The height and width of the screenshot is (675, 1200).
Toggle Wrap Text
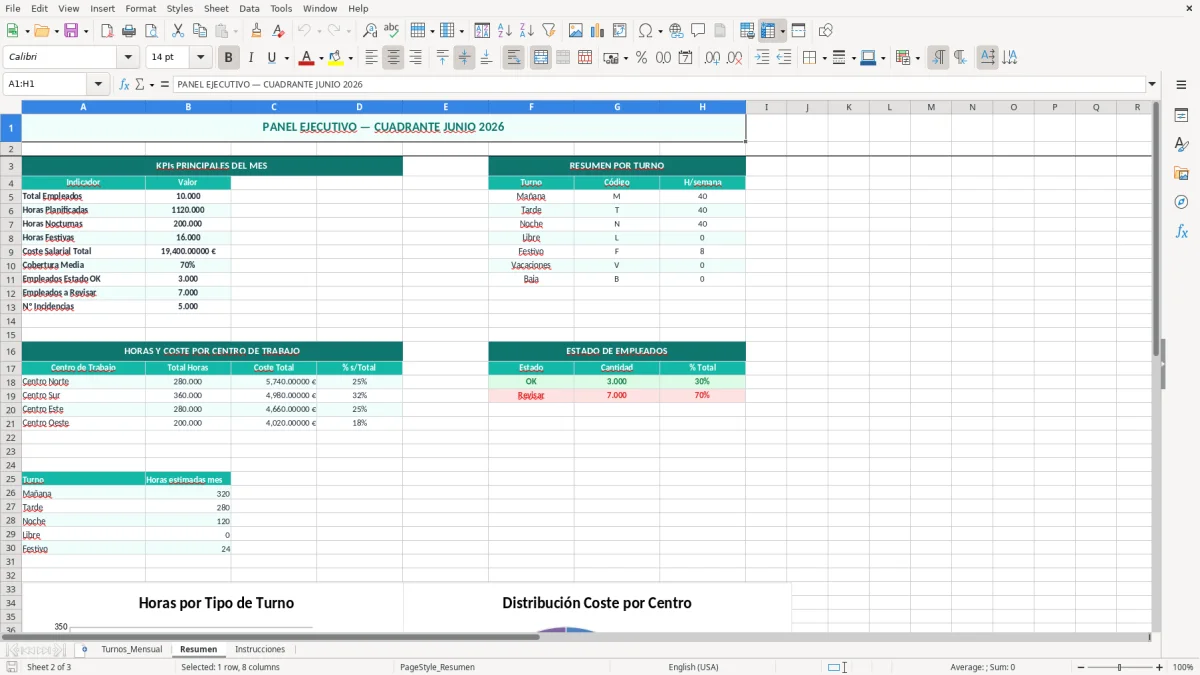pos(513,58)
